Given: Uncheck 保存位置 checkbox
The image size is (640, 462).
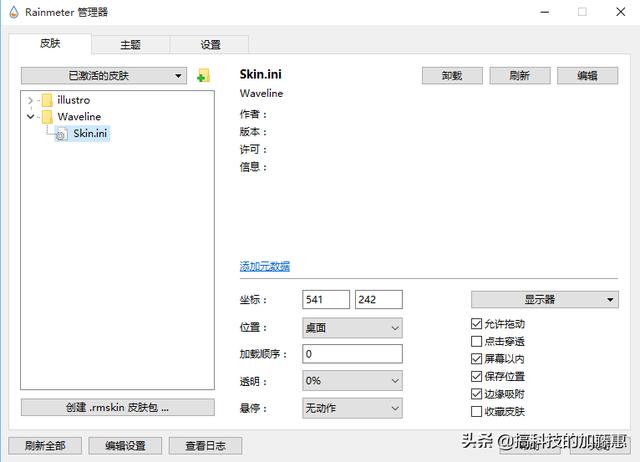Looking at the screenshot, I should 476,376.
